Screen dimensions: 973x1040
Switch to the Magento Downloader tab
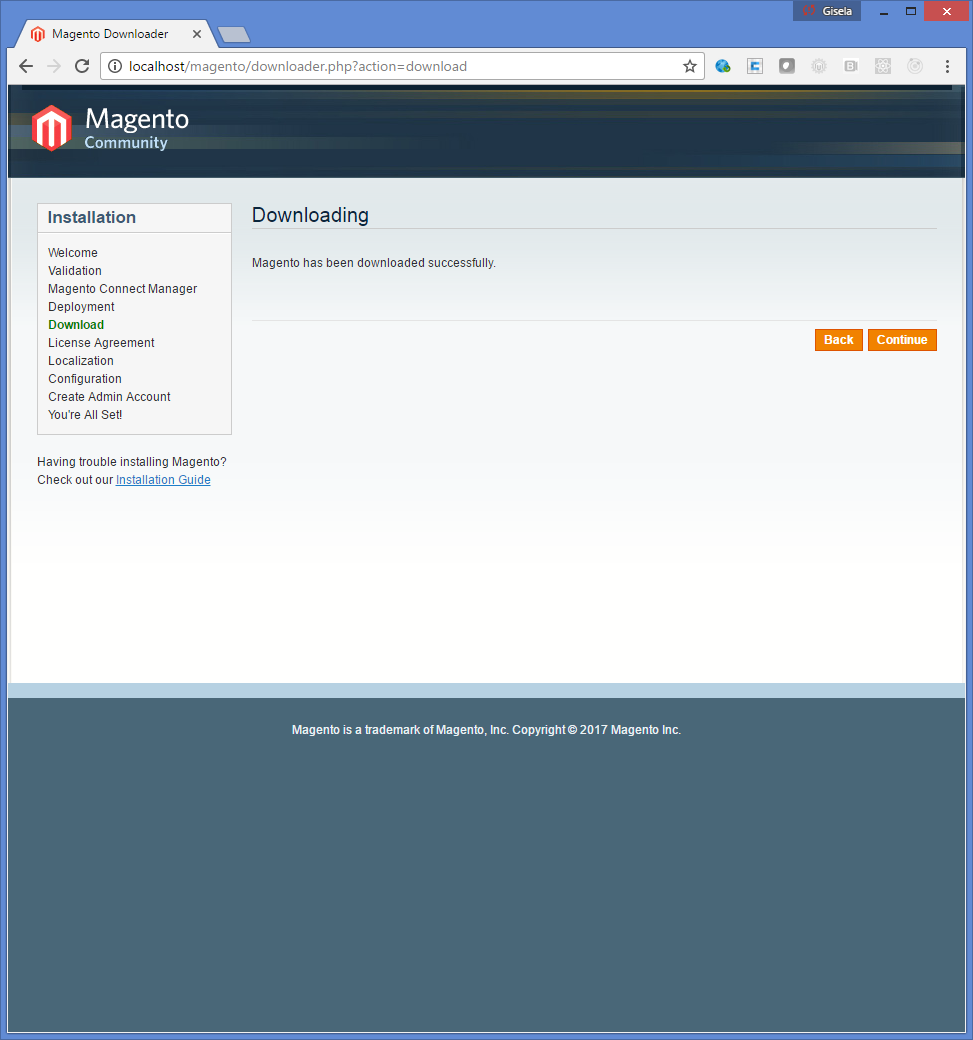(x=110, y=34)
